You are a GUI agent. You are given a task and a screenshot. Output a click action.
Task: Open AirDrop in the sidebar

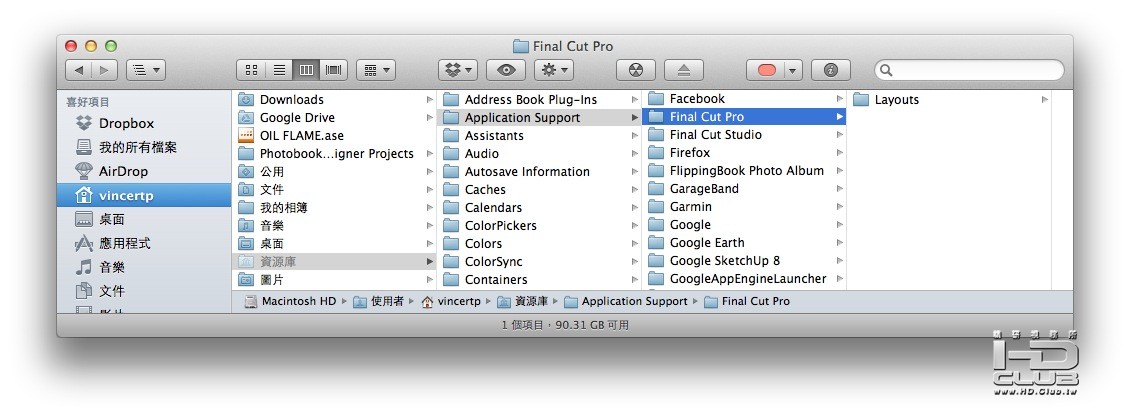tap(144, 172)
